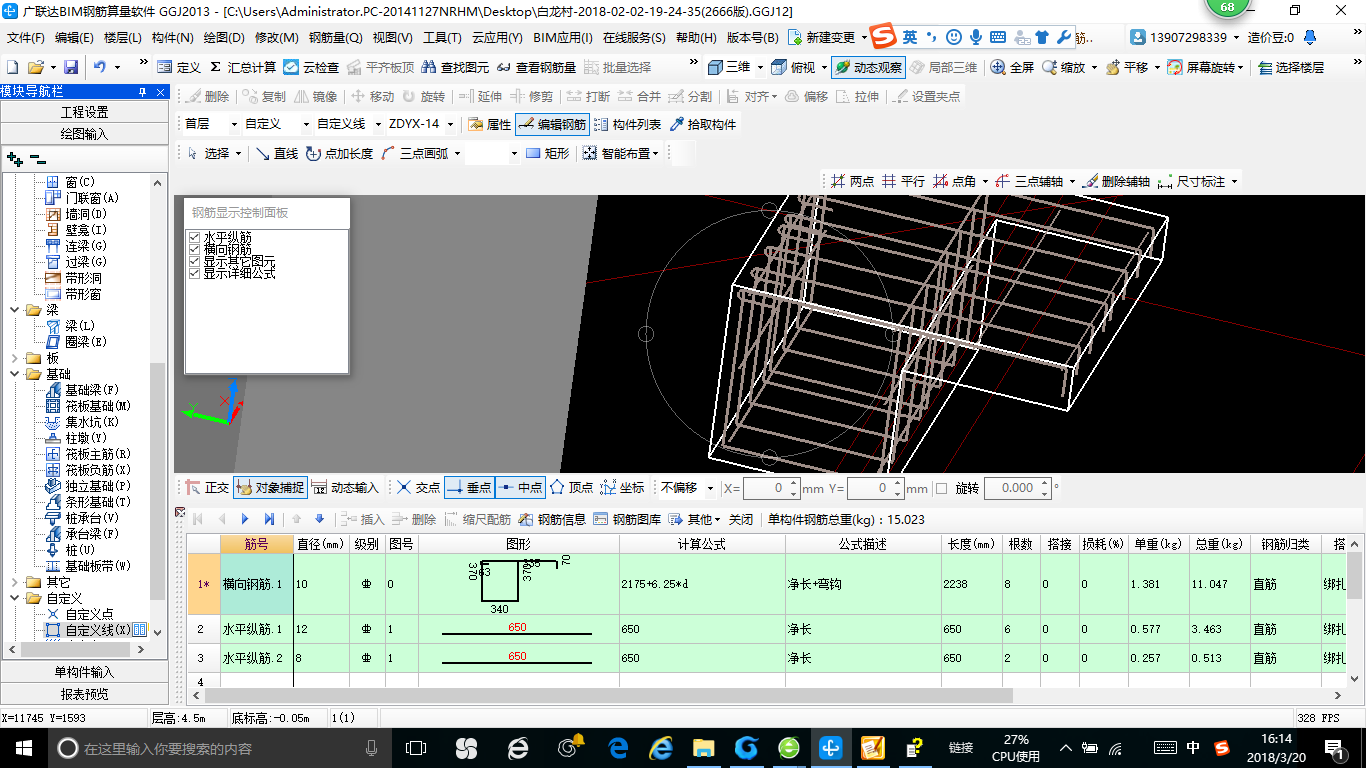Click the save disk icon in toolbar

click(x=71, y=67)
